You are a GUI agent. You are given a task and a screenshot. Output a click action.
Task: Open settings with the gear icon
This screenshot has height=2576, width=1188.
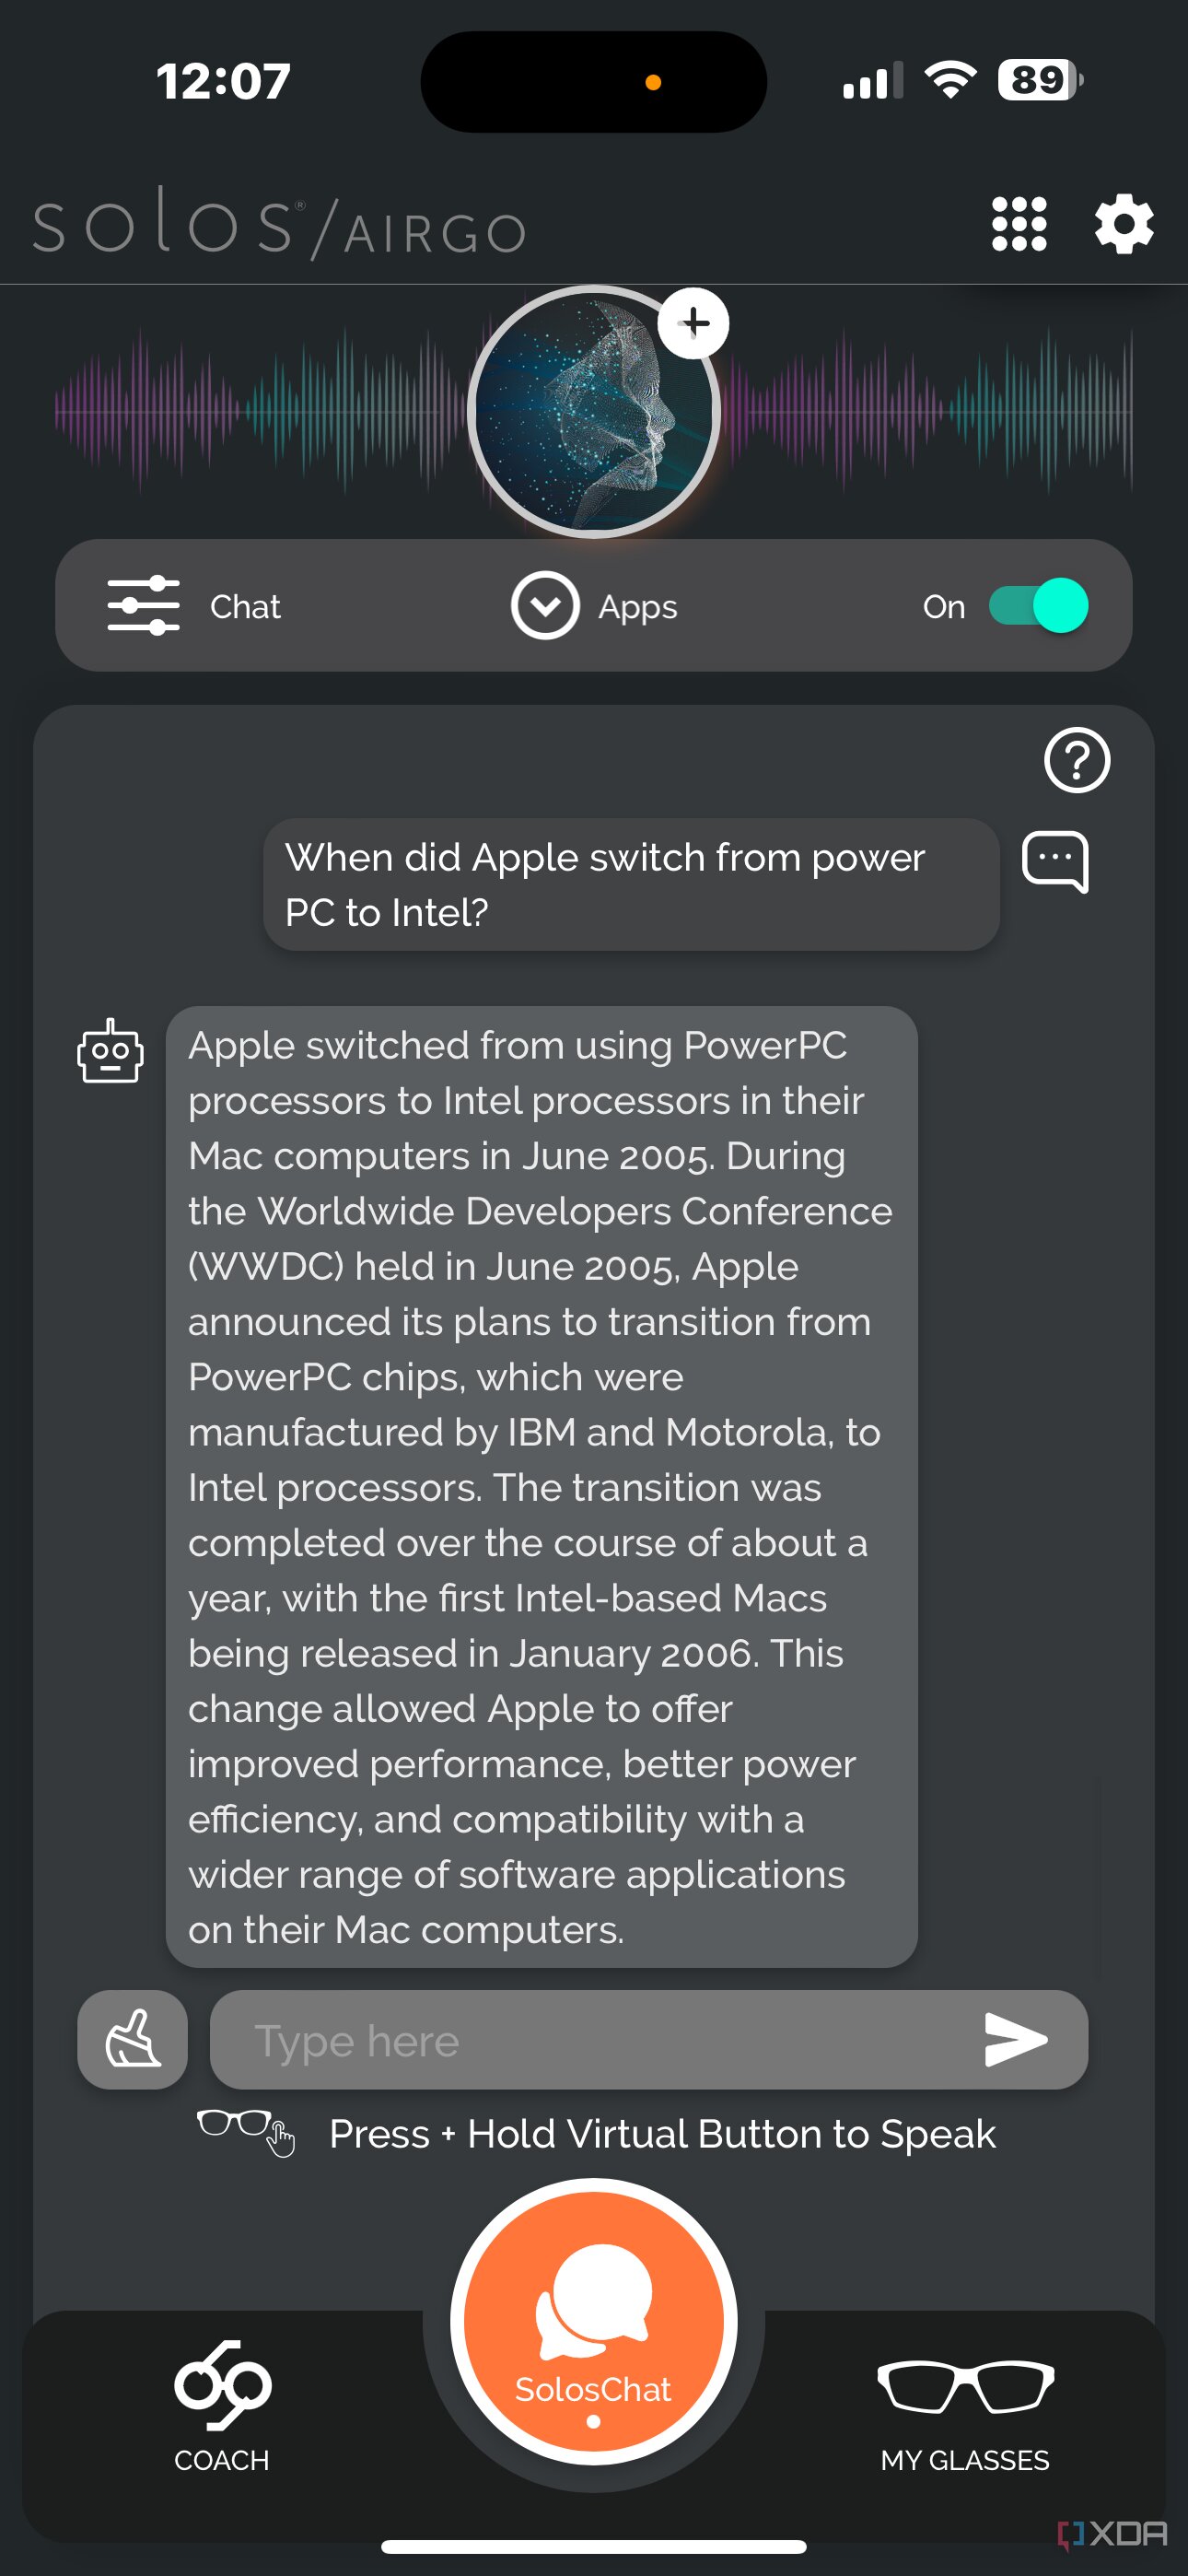[x=1124, y=224]
